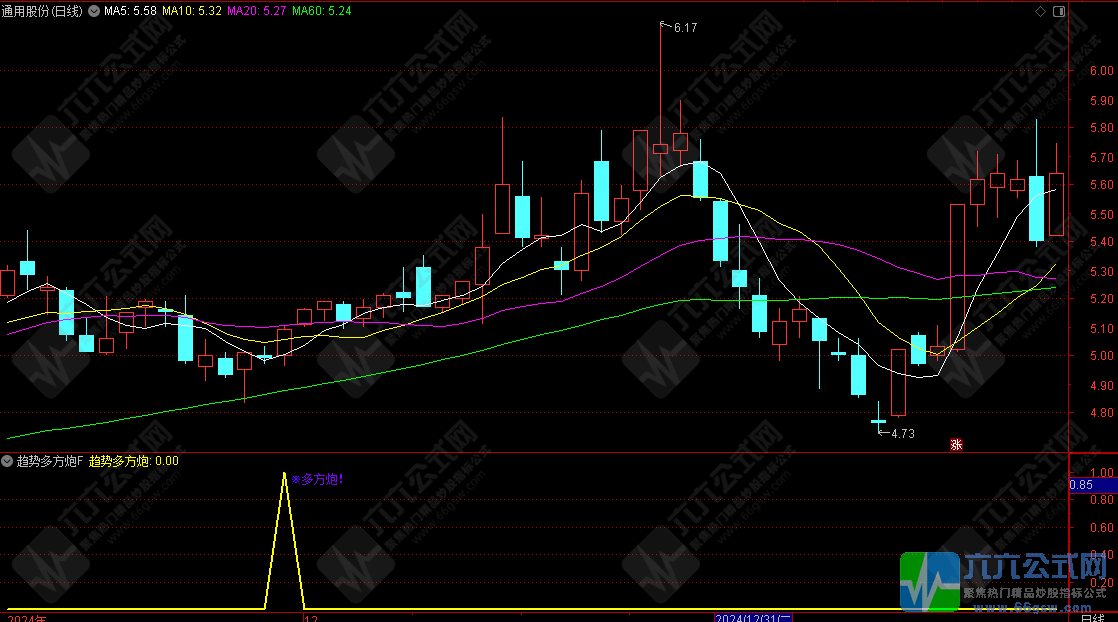Select the 趋势多方炮: 0.00 value label
1118x622 pixels.
(x=134, y=462)
